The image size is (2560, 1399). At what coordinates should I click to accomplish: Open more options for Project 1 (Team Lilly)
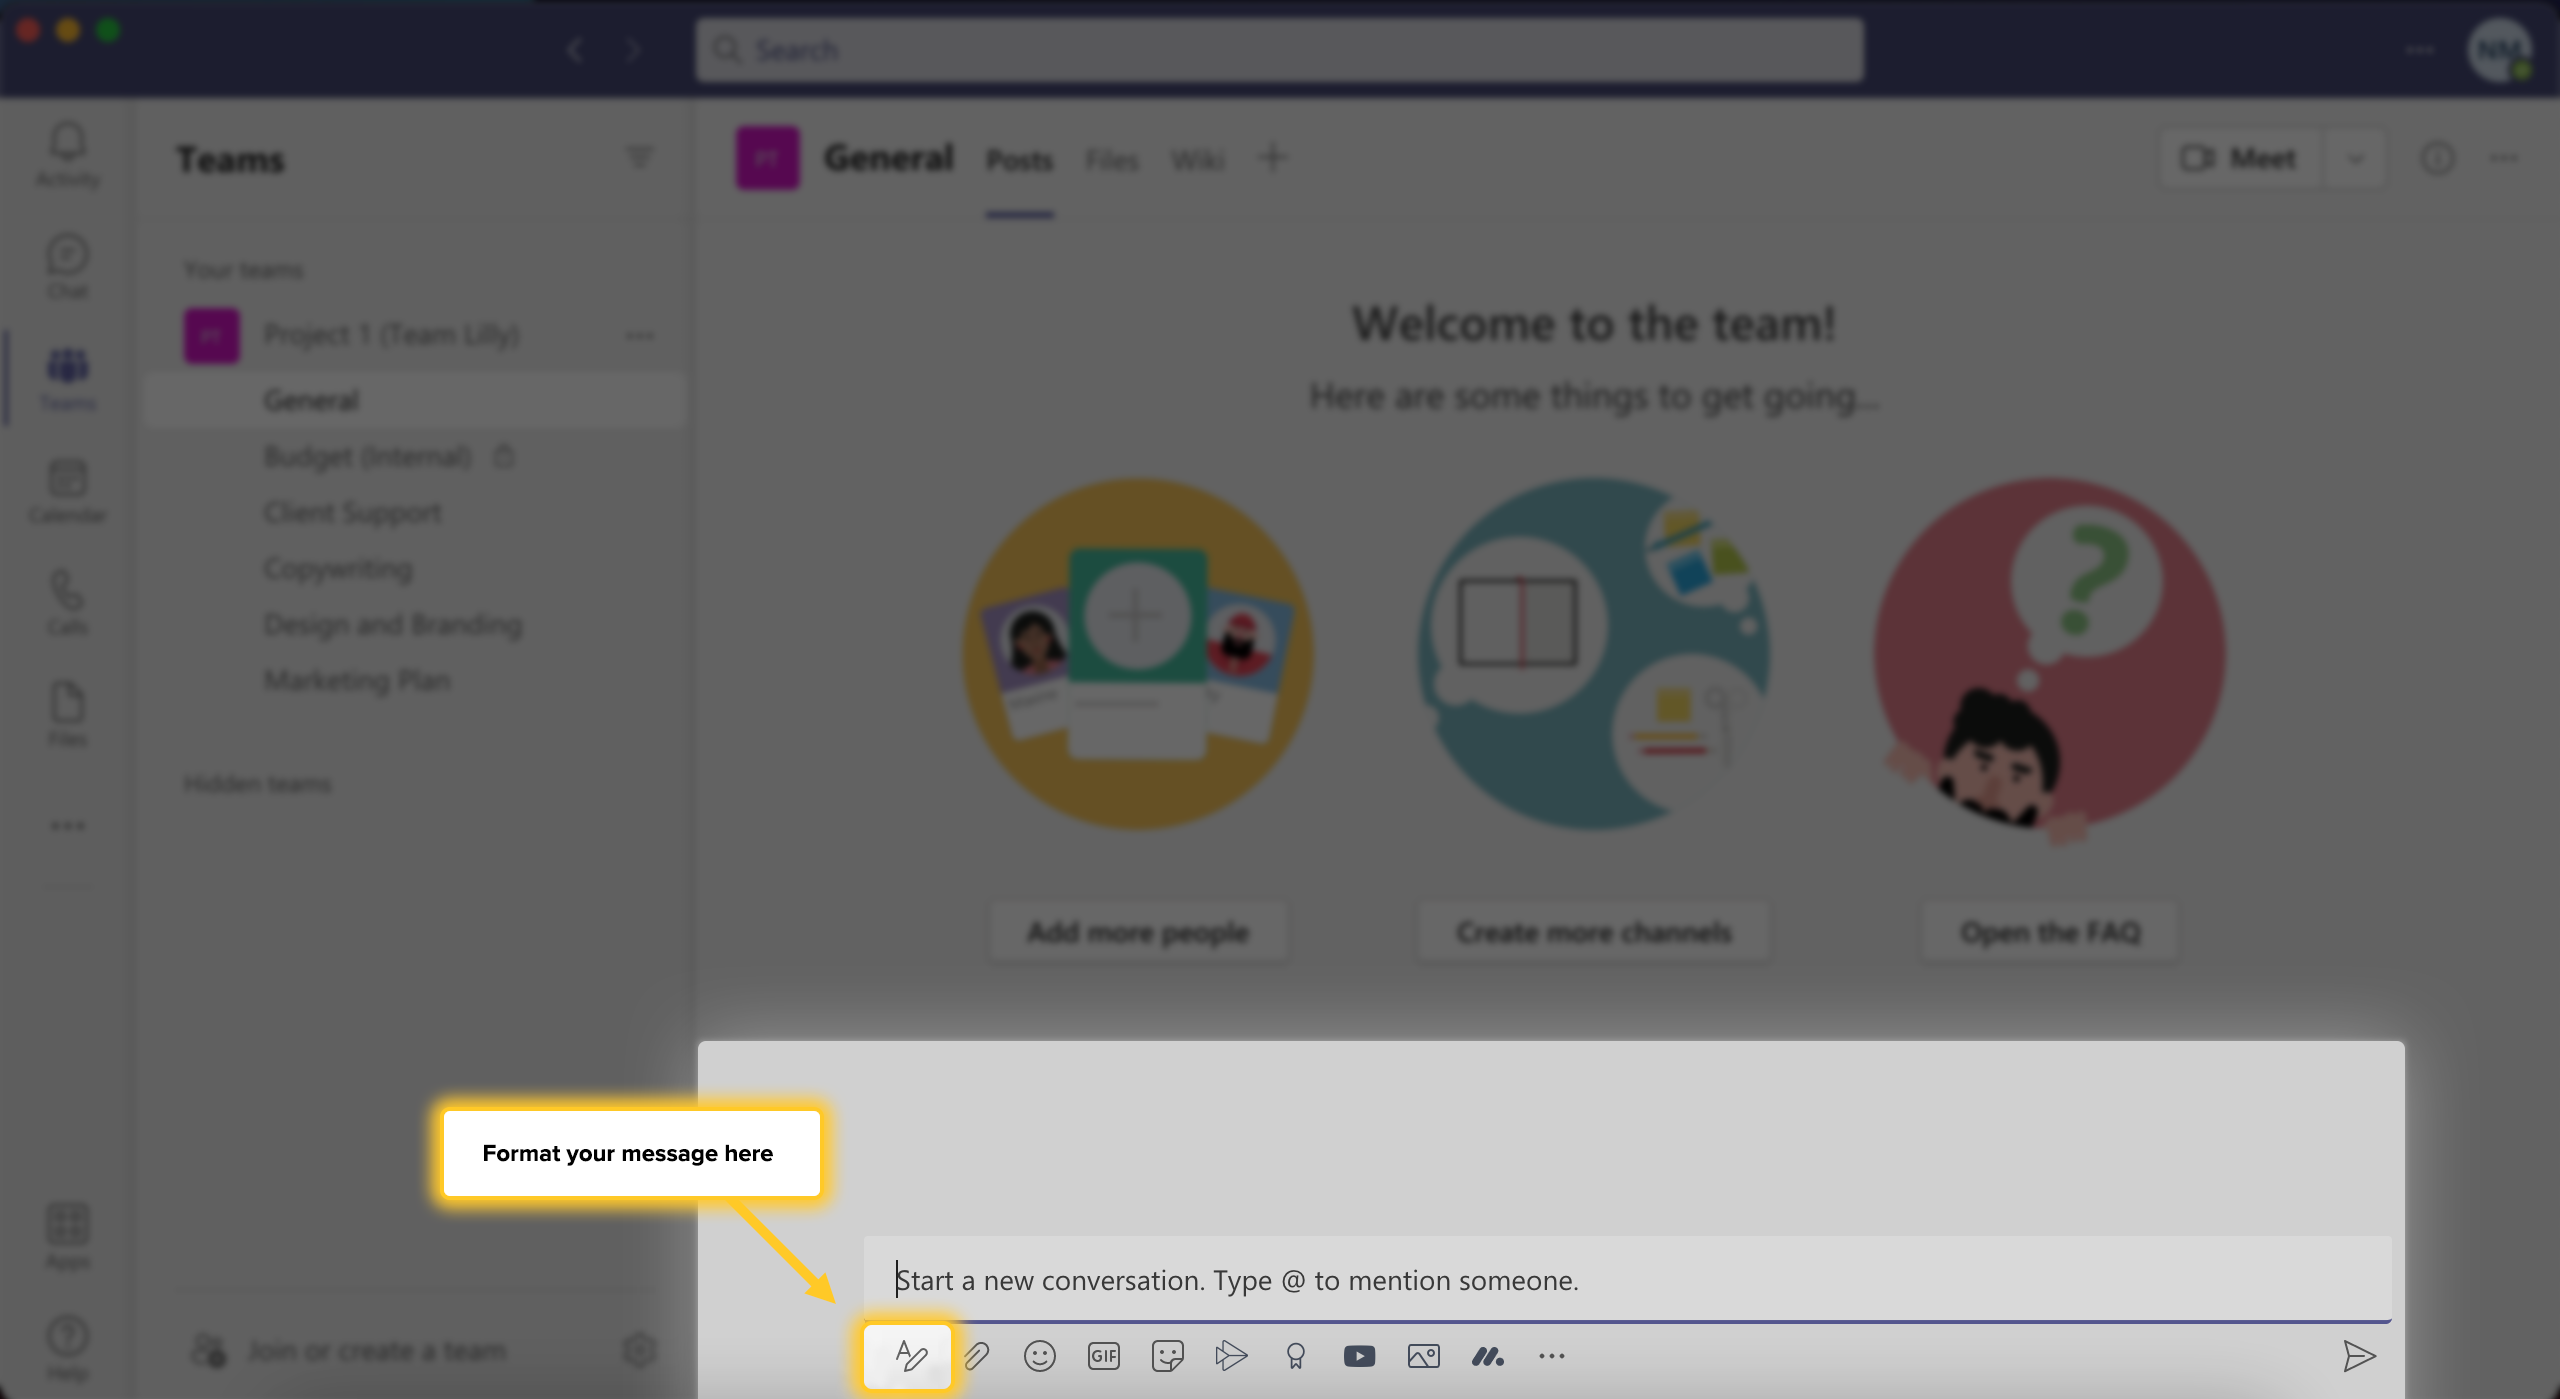[x=640, y=335]
